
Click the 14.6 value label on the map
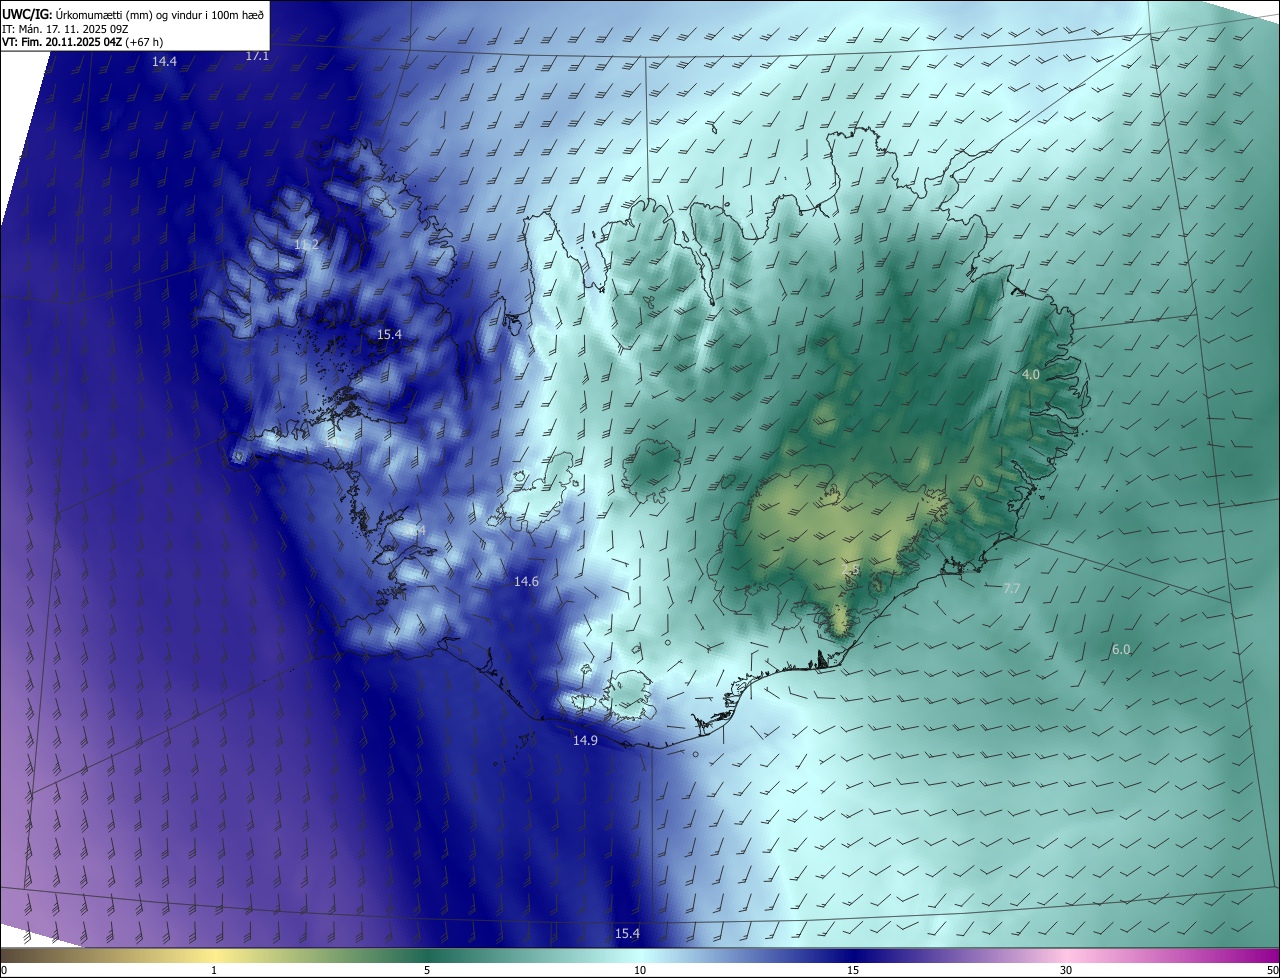(526, 582)
